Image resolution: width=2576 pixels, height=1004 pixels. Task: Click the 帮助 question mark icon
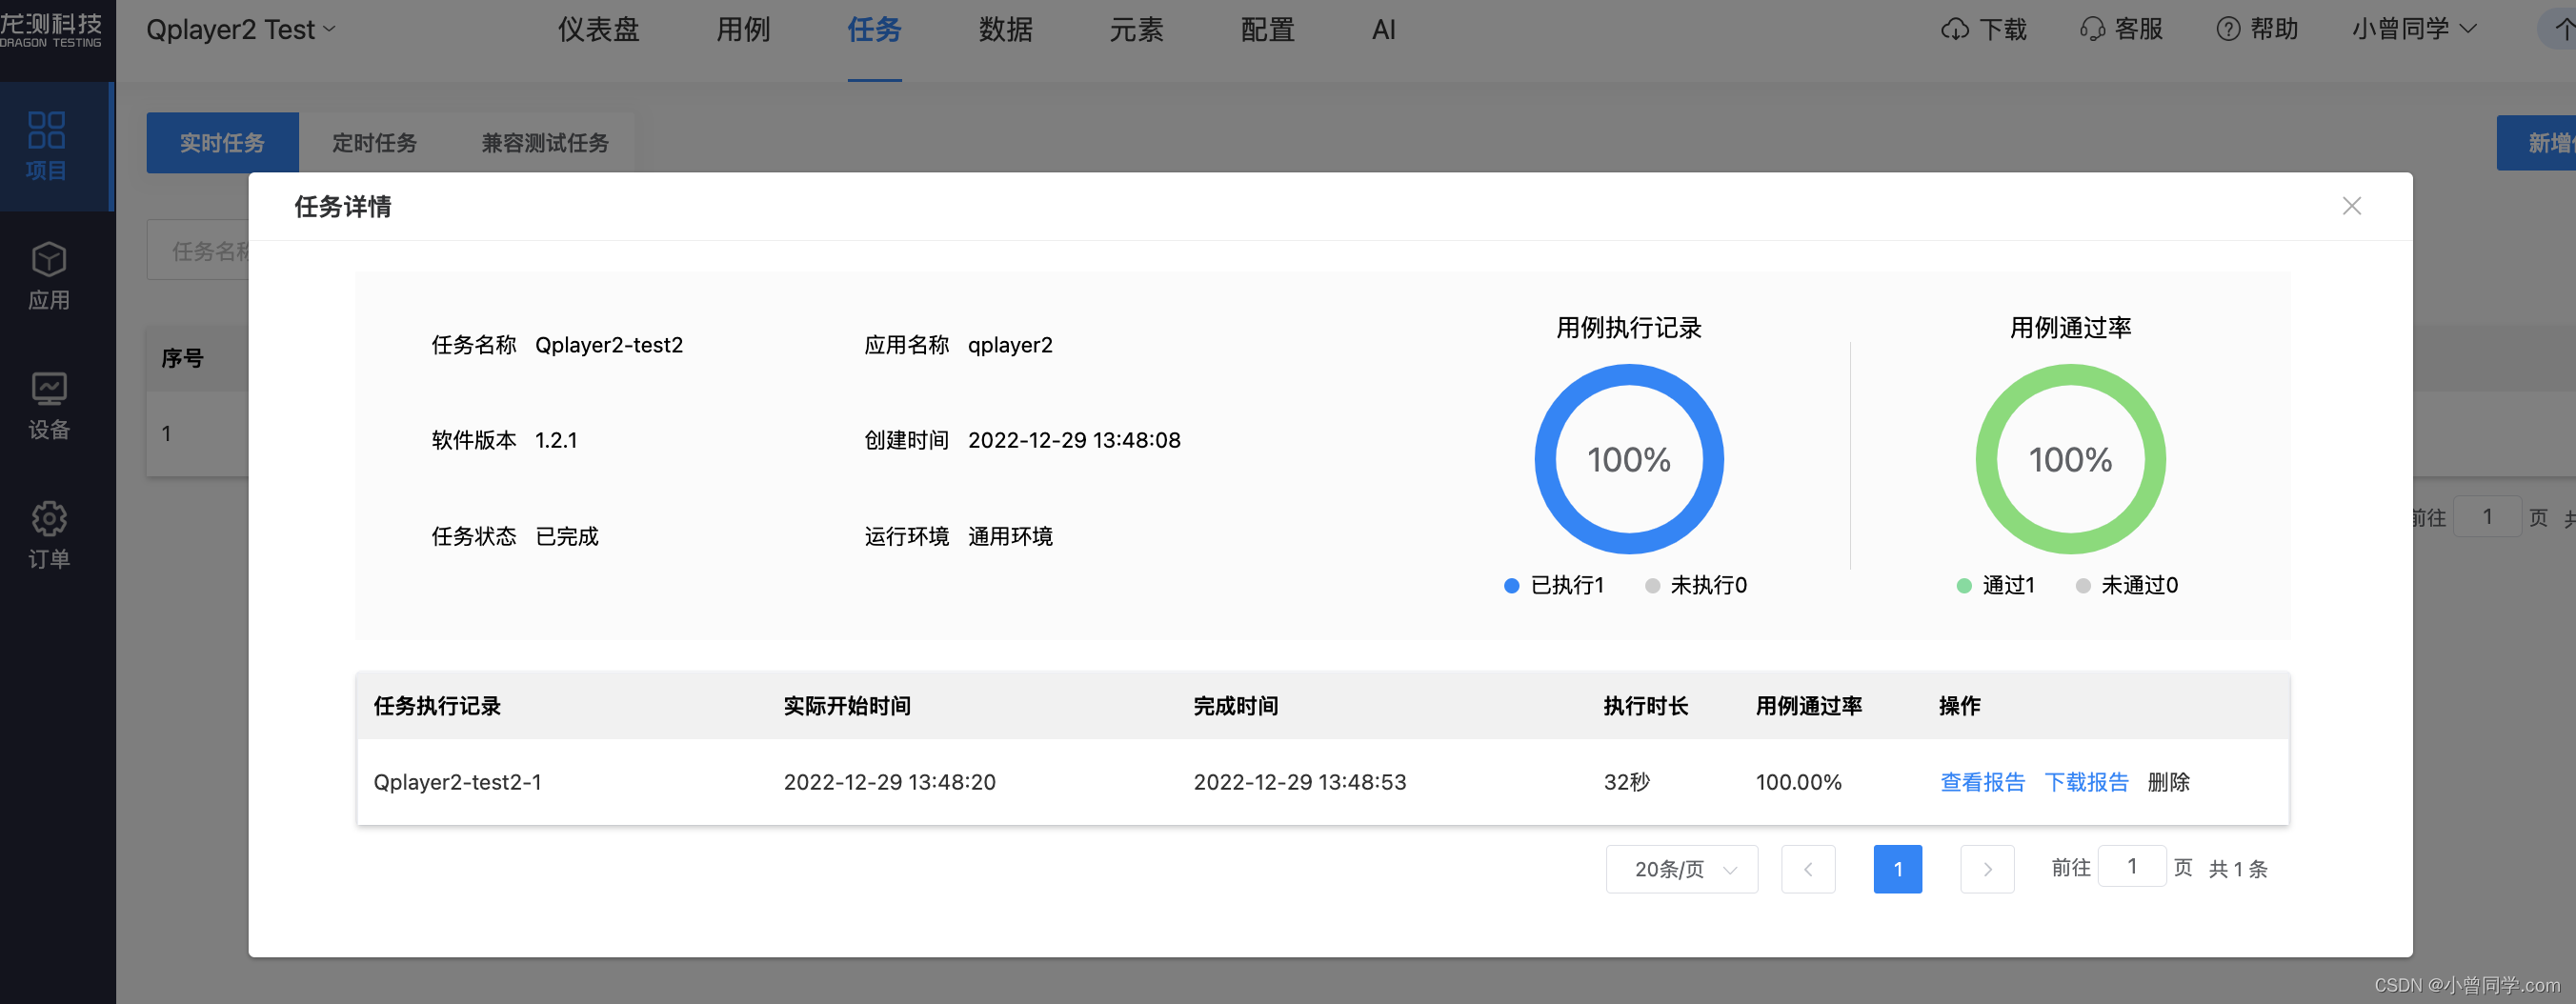tap(2228, 30)
